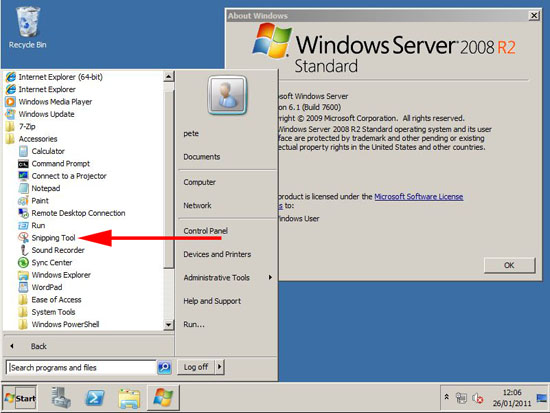
Task: Open Notepad from its icon
Action: coord(24,188)
